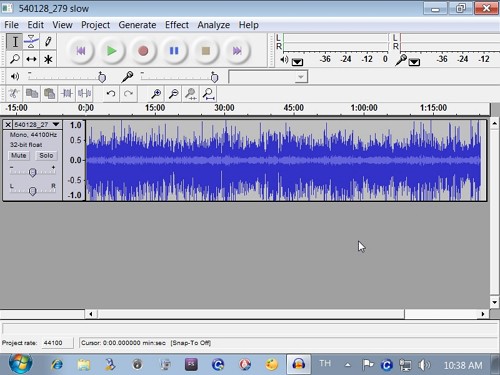
Task: Open the Analyze menu
Action: 214,25
